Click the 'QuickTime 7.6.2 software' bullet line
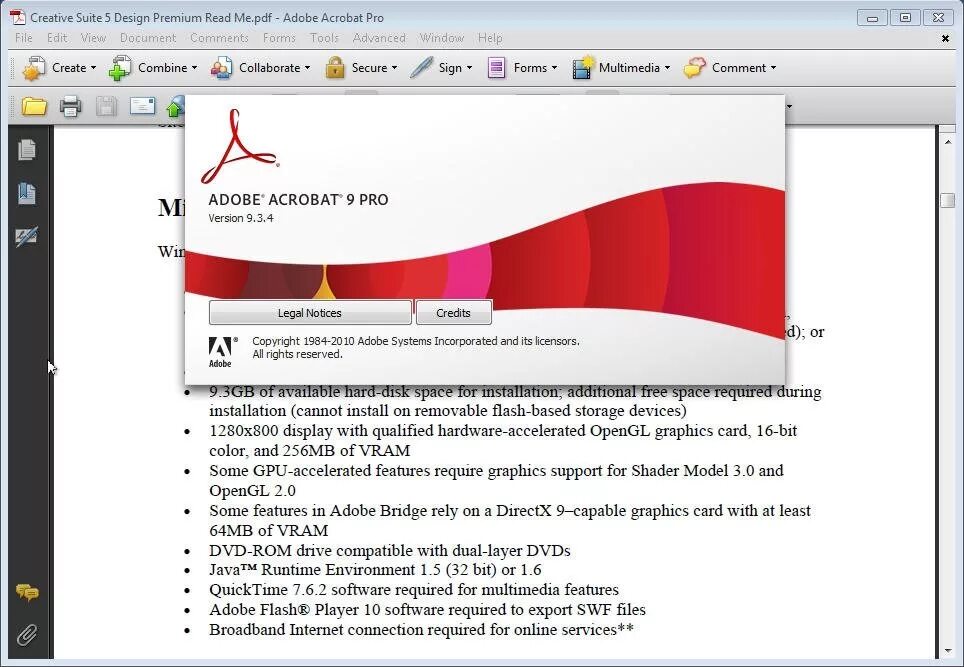 click(x=414, y=590)
